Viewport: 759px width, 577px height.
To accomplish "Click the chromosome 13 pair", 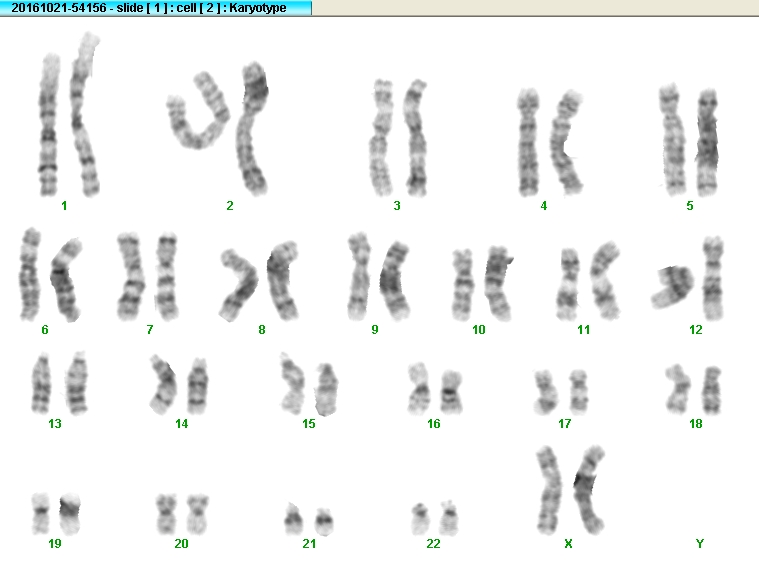I will [x=60, y=384].
